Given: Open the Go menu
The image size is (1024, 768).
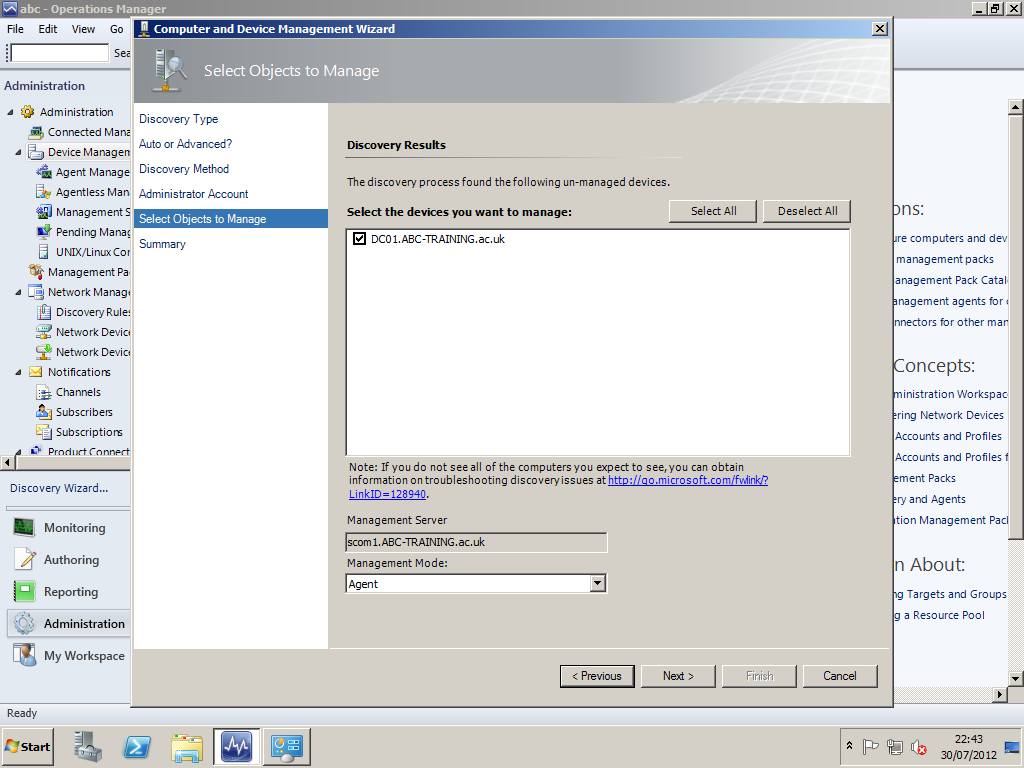Looking at the screenshot, I should pyautogui.click(x=116, y=29).
